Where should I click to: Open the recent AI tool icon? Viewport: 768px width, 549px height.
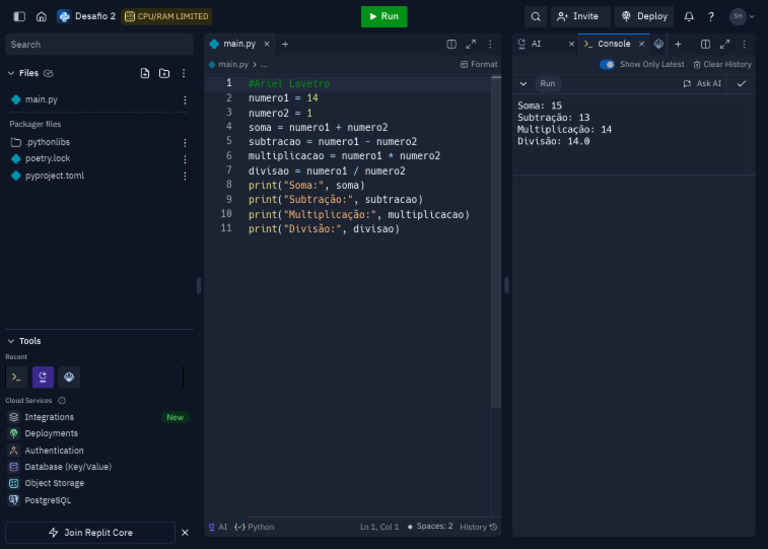coord(43,377)
